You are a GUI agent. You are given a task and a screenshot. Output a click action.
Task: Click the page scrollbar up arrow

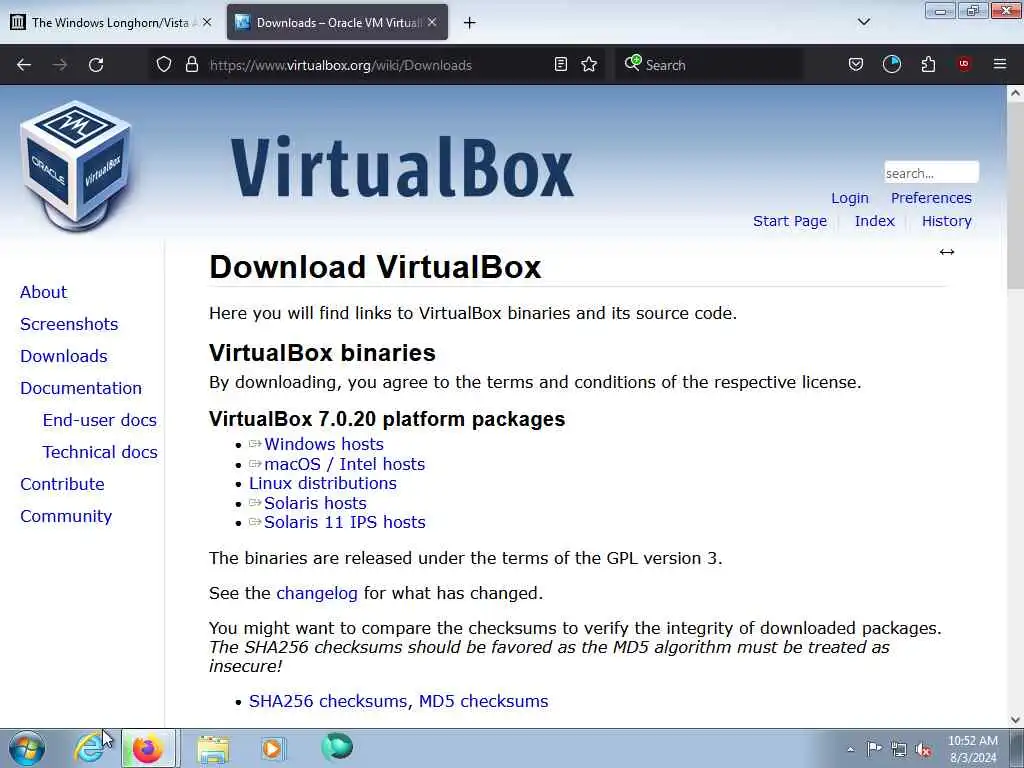click(1015, 93)
